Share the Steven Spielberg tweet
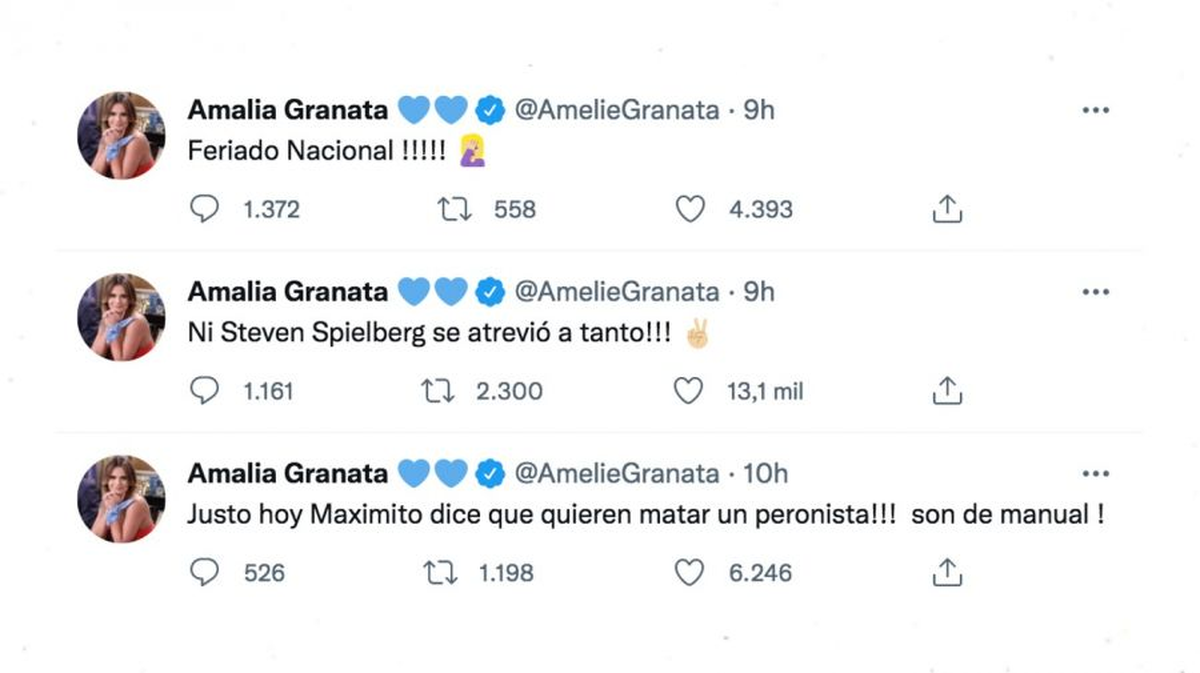Viewport: 1200px width, 673px height. click(x=946, y=391)
